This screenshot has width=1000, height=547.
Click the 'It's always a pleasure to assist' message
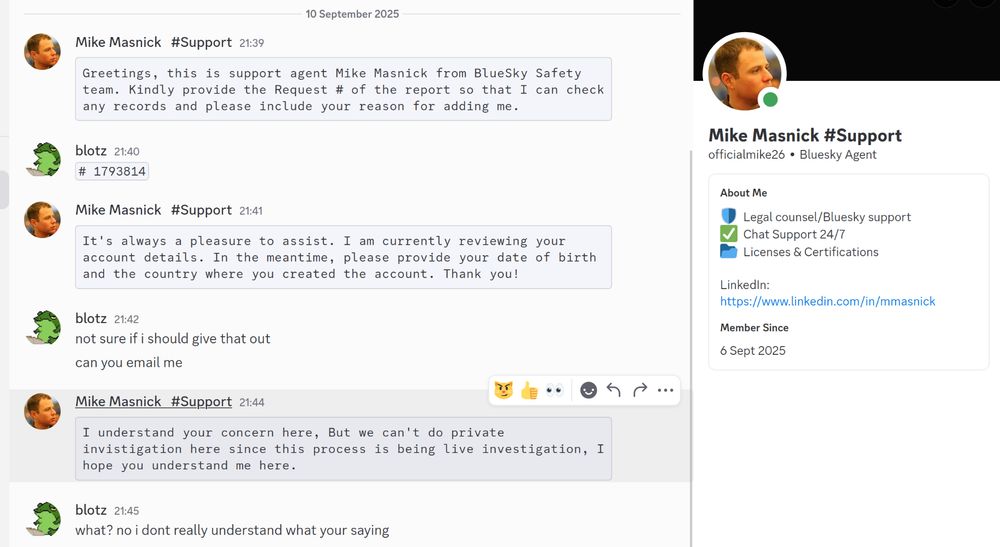pos(343,257)
